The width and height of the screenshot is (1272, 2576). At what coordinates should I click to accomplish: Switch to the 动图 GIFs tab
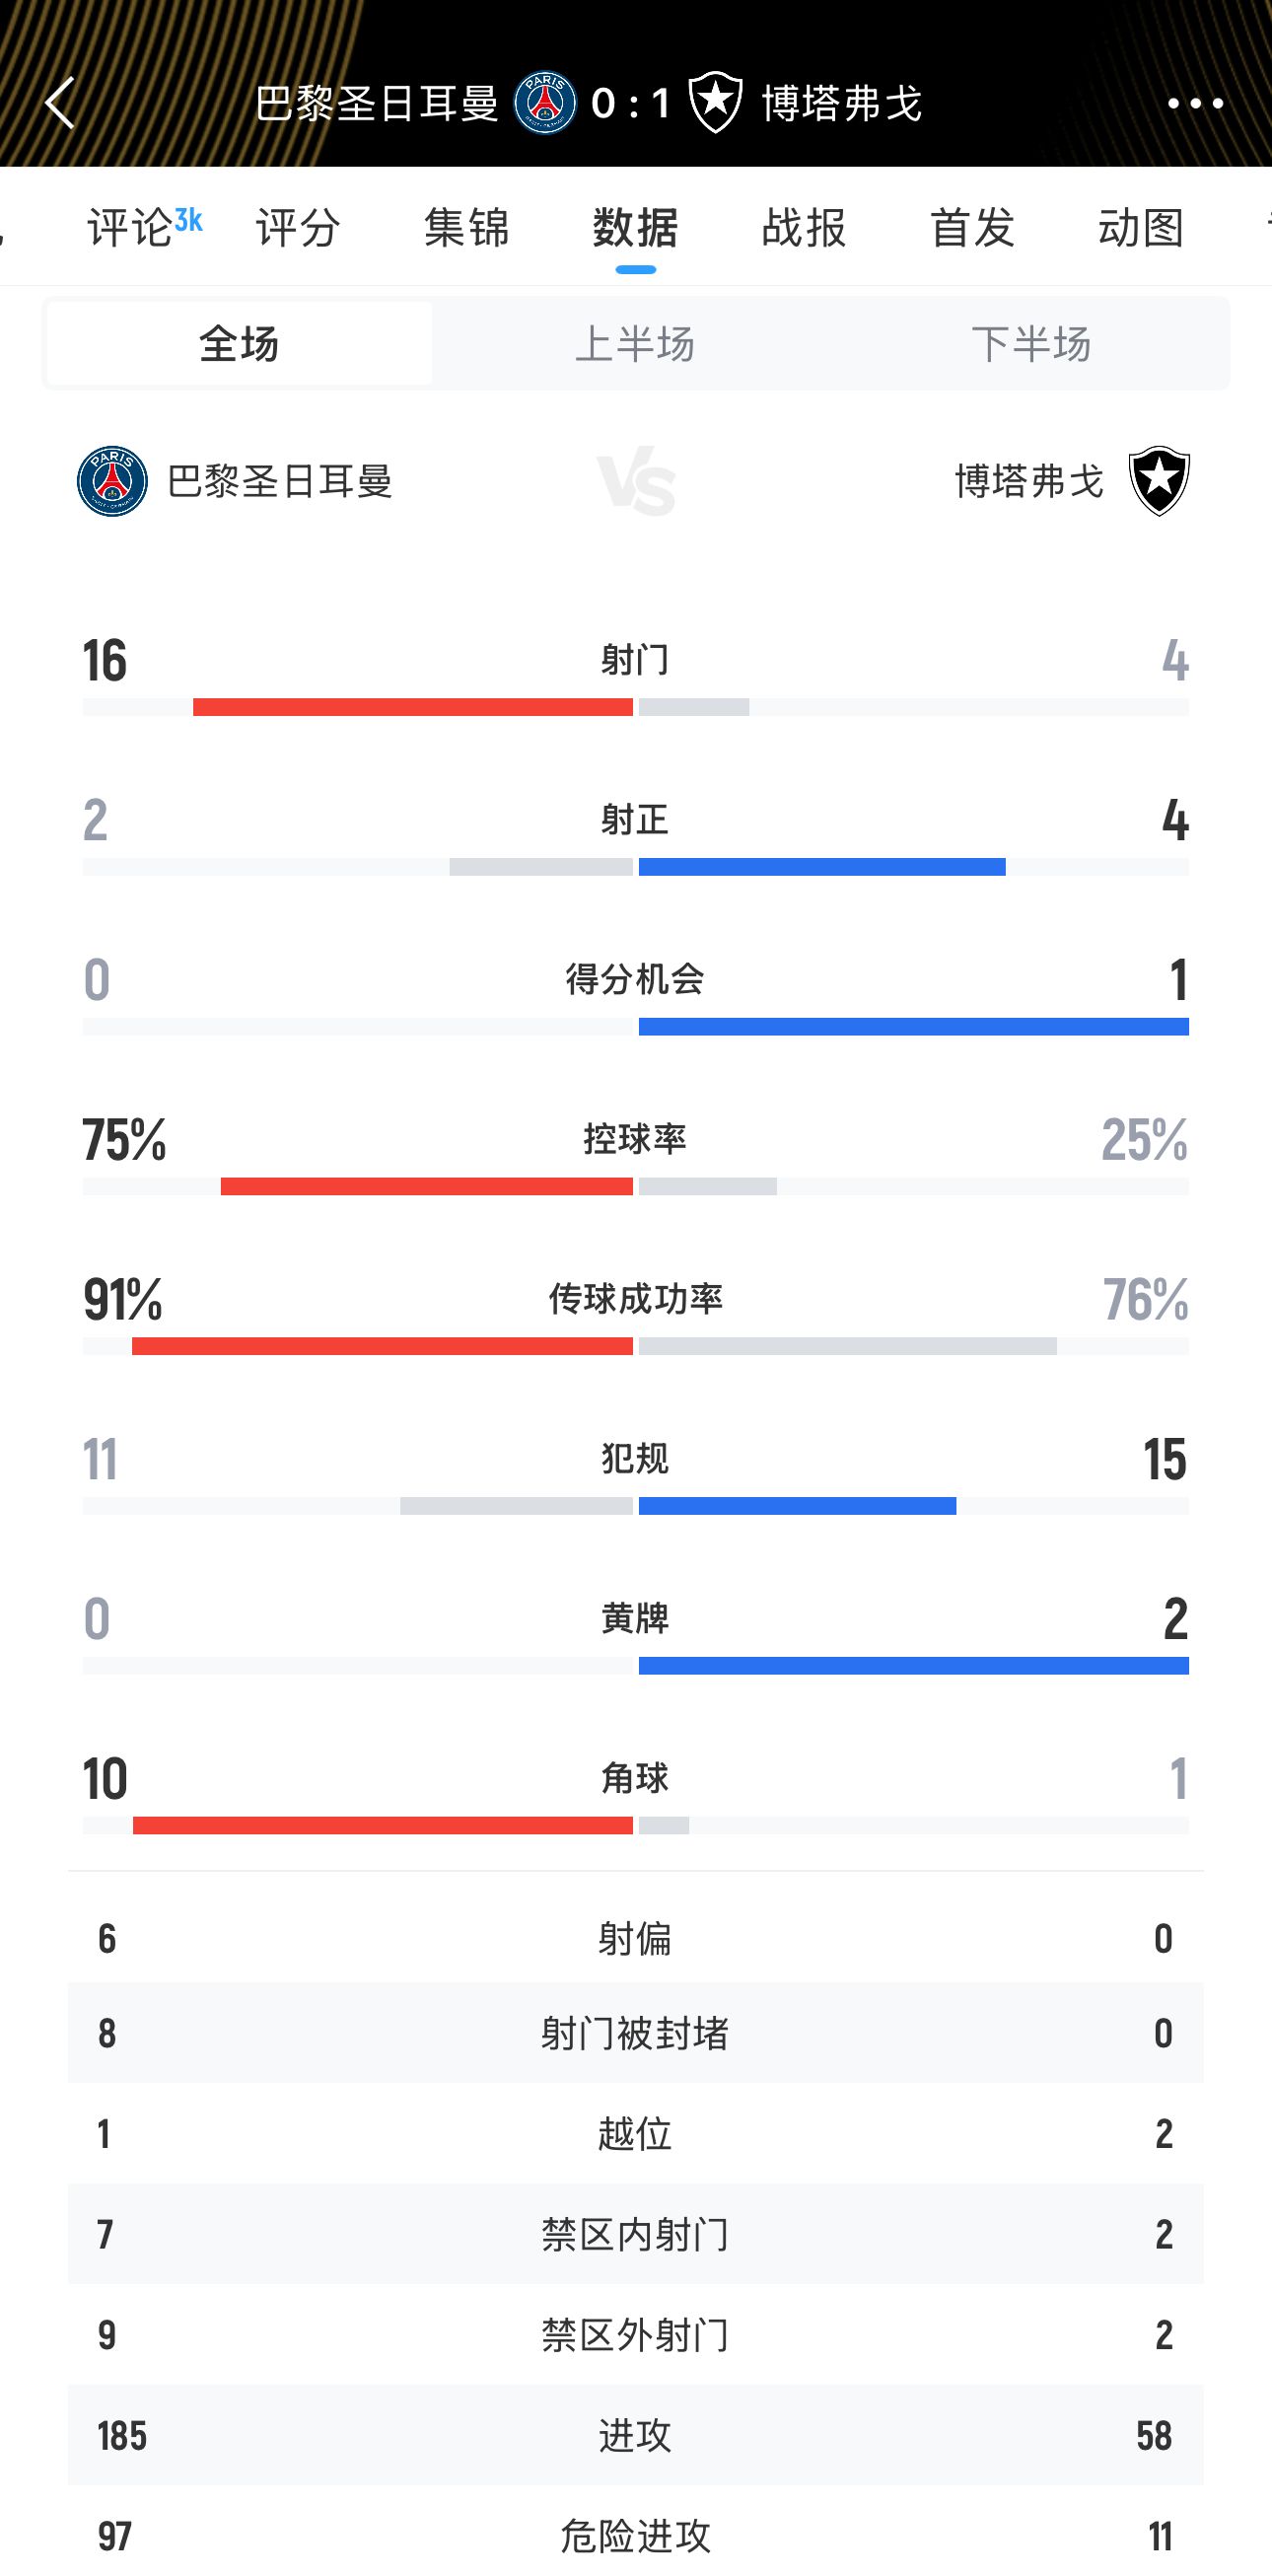tap(1141, 227)
